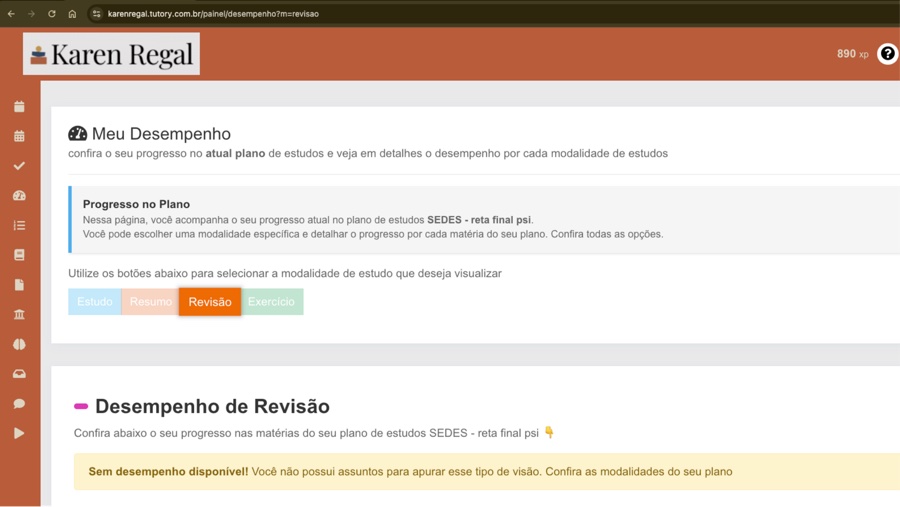Click the SEDES - reta final psi plan name
The height and width of the screenshot is (507, 900).
(x=479, y=220)
